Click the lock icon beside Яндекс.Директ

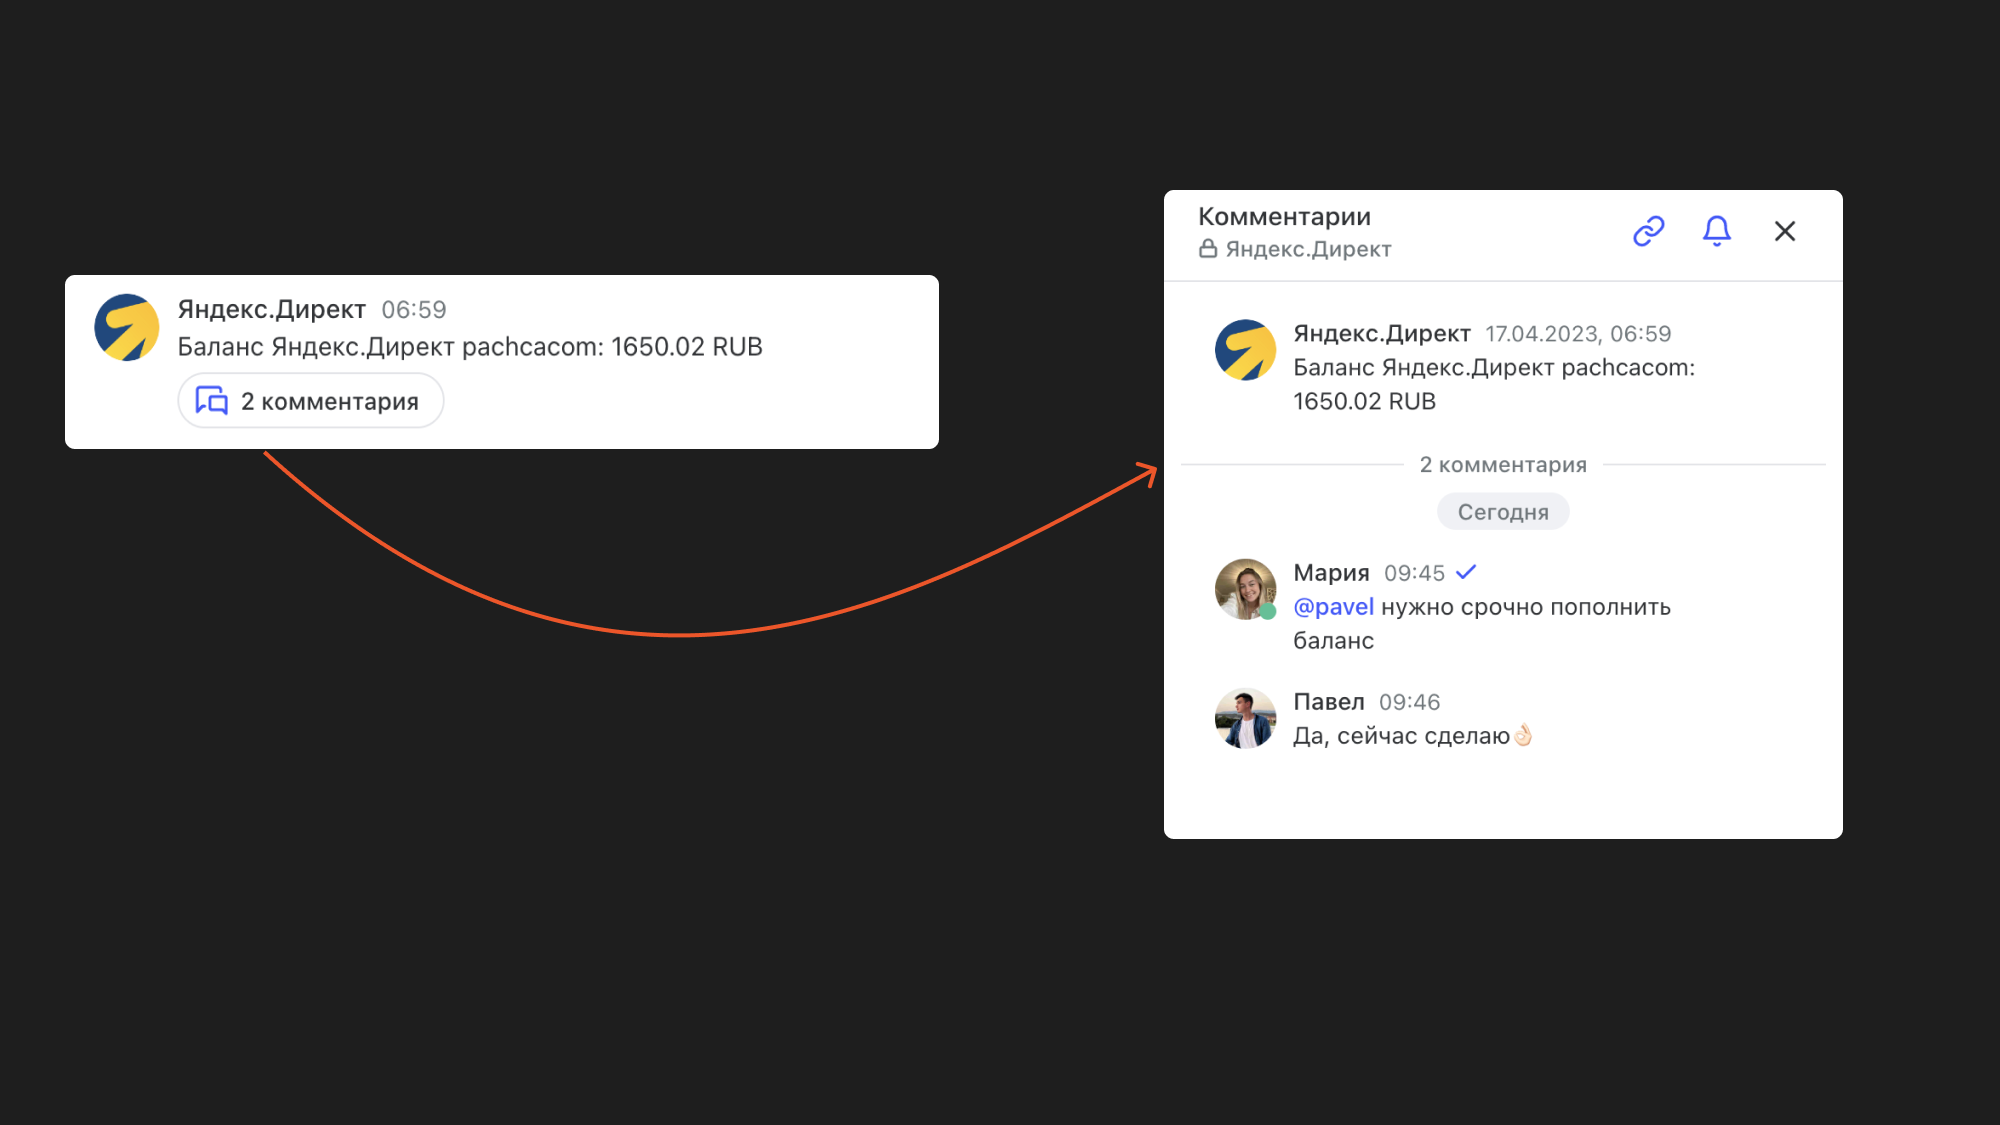coord(1208,249)
